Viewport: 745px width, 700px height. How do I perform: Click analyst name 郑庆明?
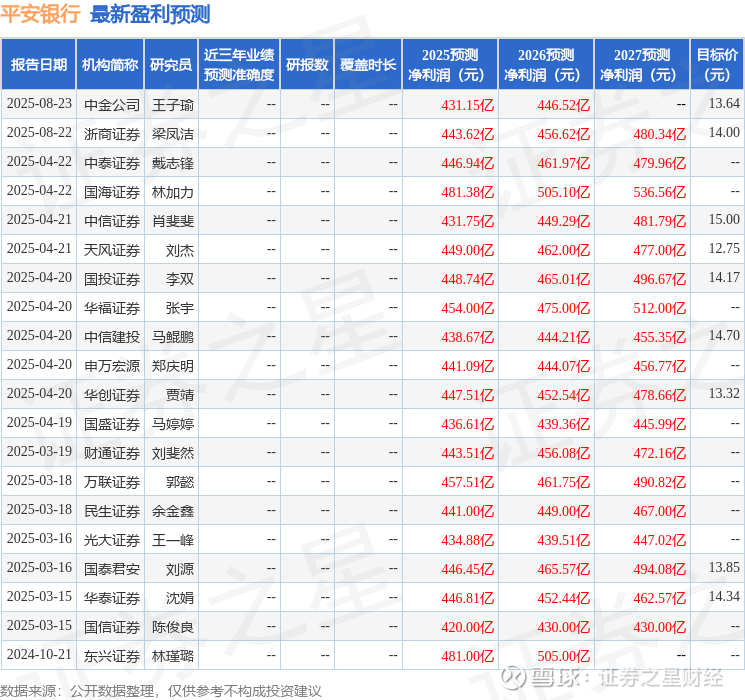point(173,366)
